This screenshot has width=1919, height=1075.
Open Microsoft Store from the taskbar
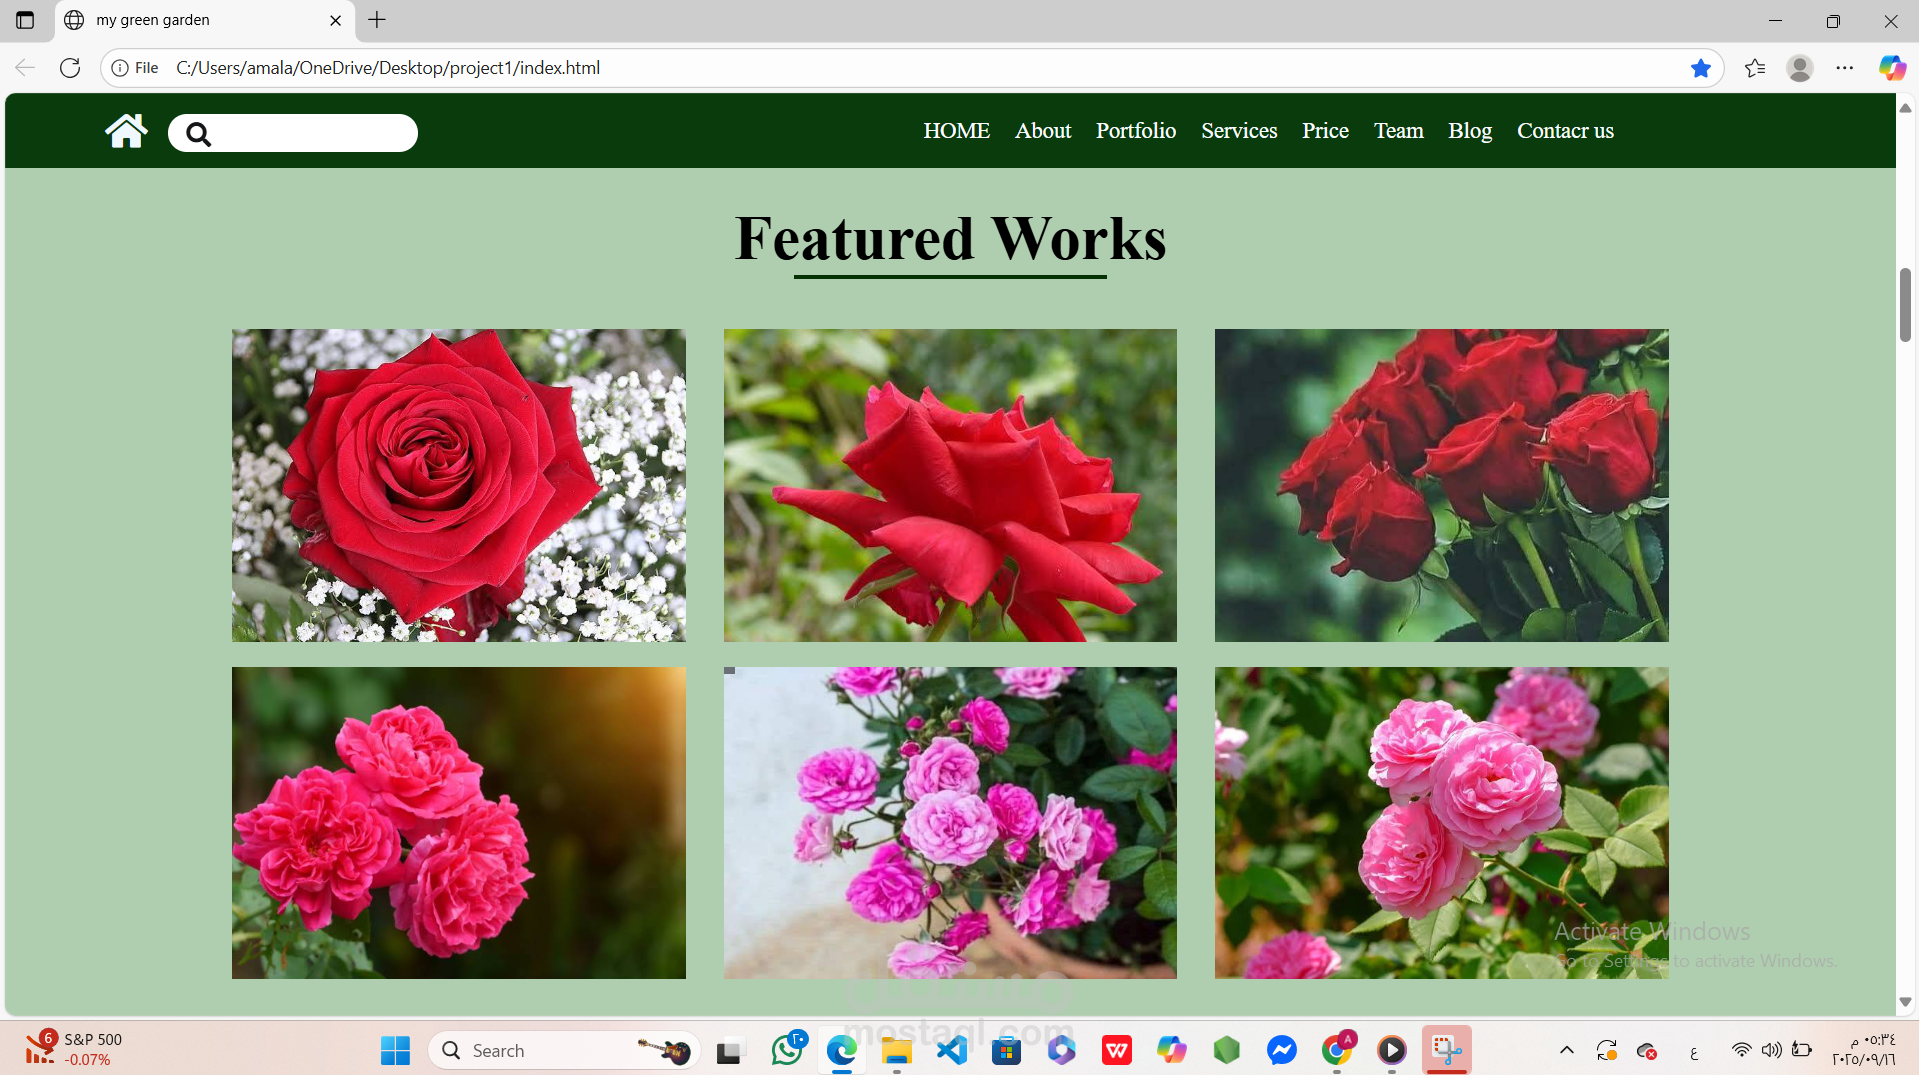[1007, 1050]
